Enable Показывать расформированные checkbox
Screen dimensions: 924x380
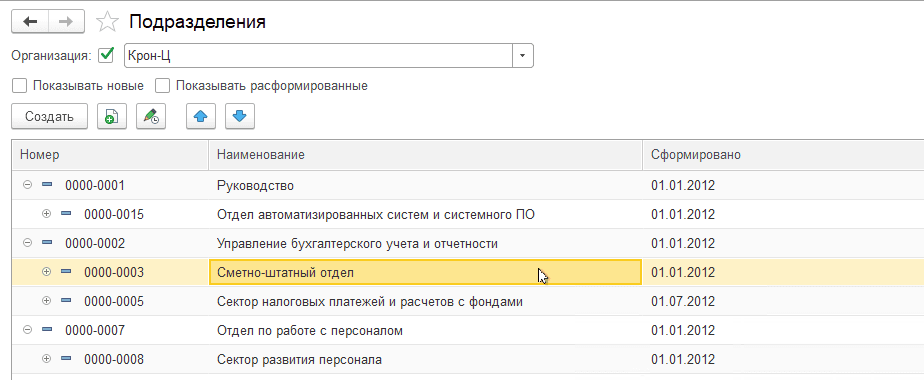click(x=163, y=85)
